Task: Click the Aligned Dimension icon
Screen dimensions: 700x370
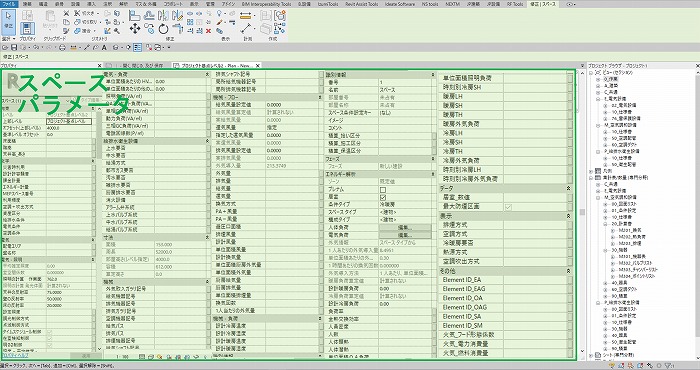Action: pos(245,16)
